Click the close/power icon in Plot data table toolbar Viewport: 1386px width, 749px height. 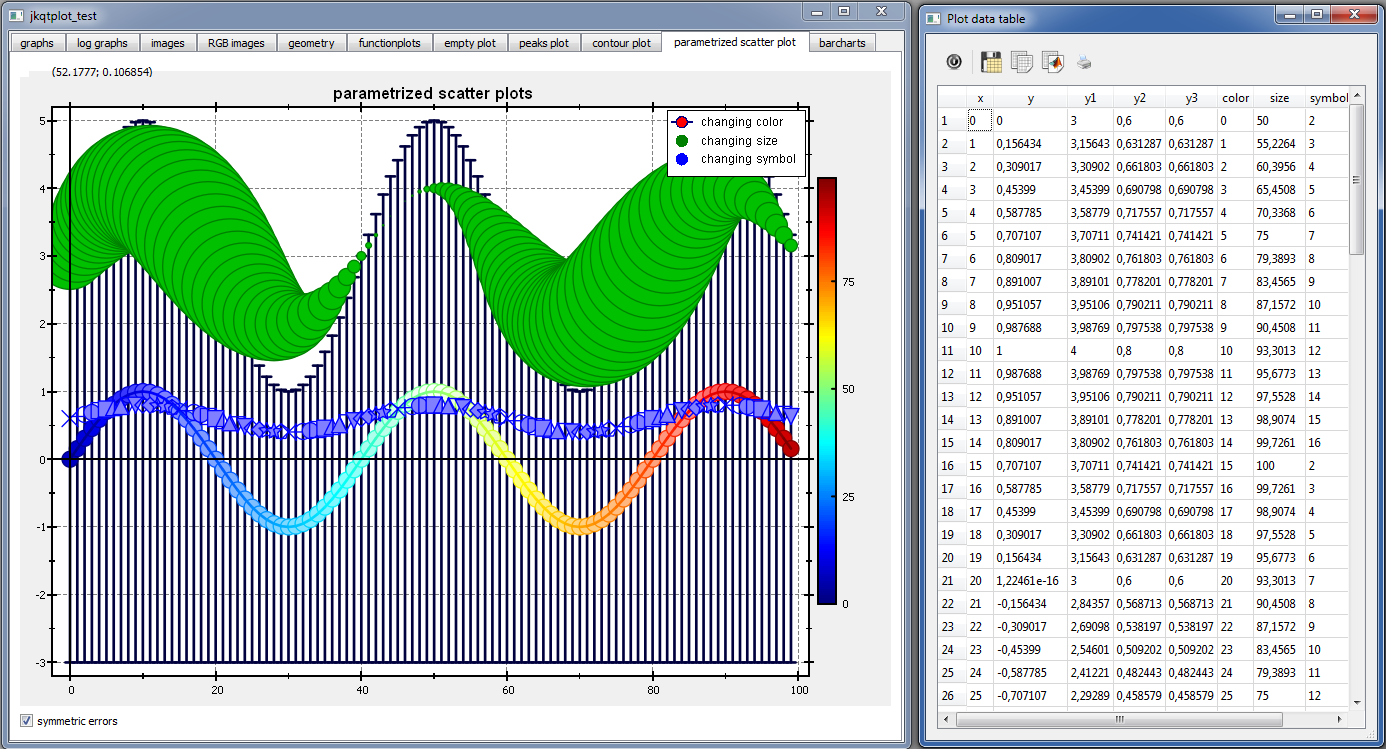click(954, 61)
